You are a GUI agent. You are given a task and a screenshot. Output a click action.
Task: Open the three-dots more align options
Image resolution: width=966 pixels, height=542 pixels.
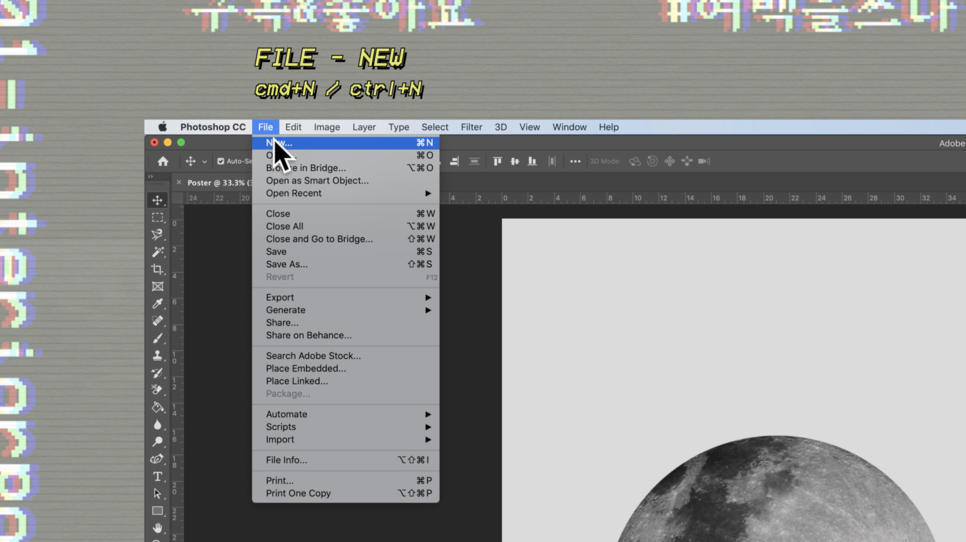click(575, 161)
